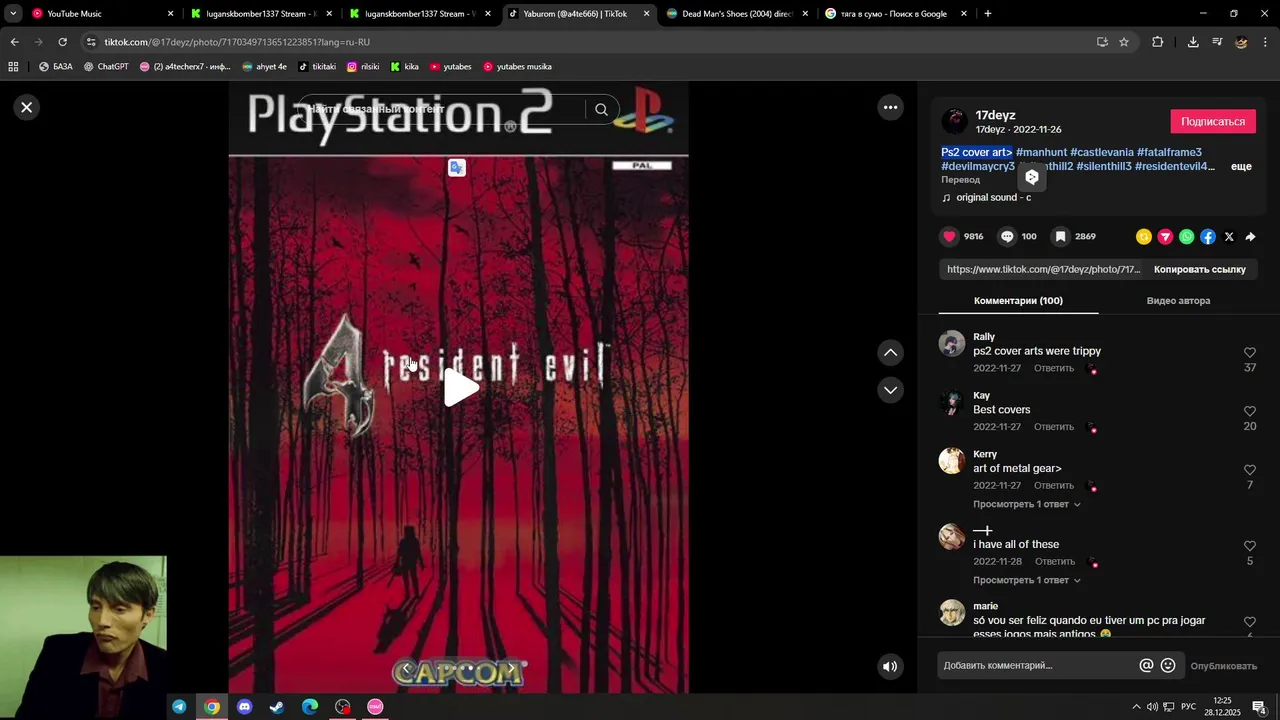
Task: Click the #manhunt hashtag
Action: [1041, 152]
